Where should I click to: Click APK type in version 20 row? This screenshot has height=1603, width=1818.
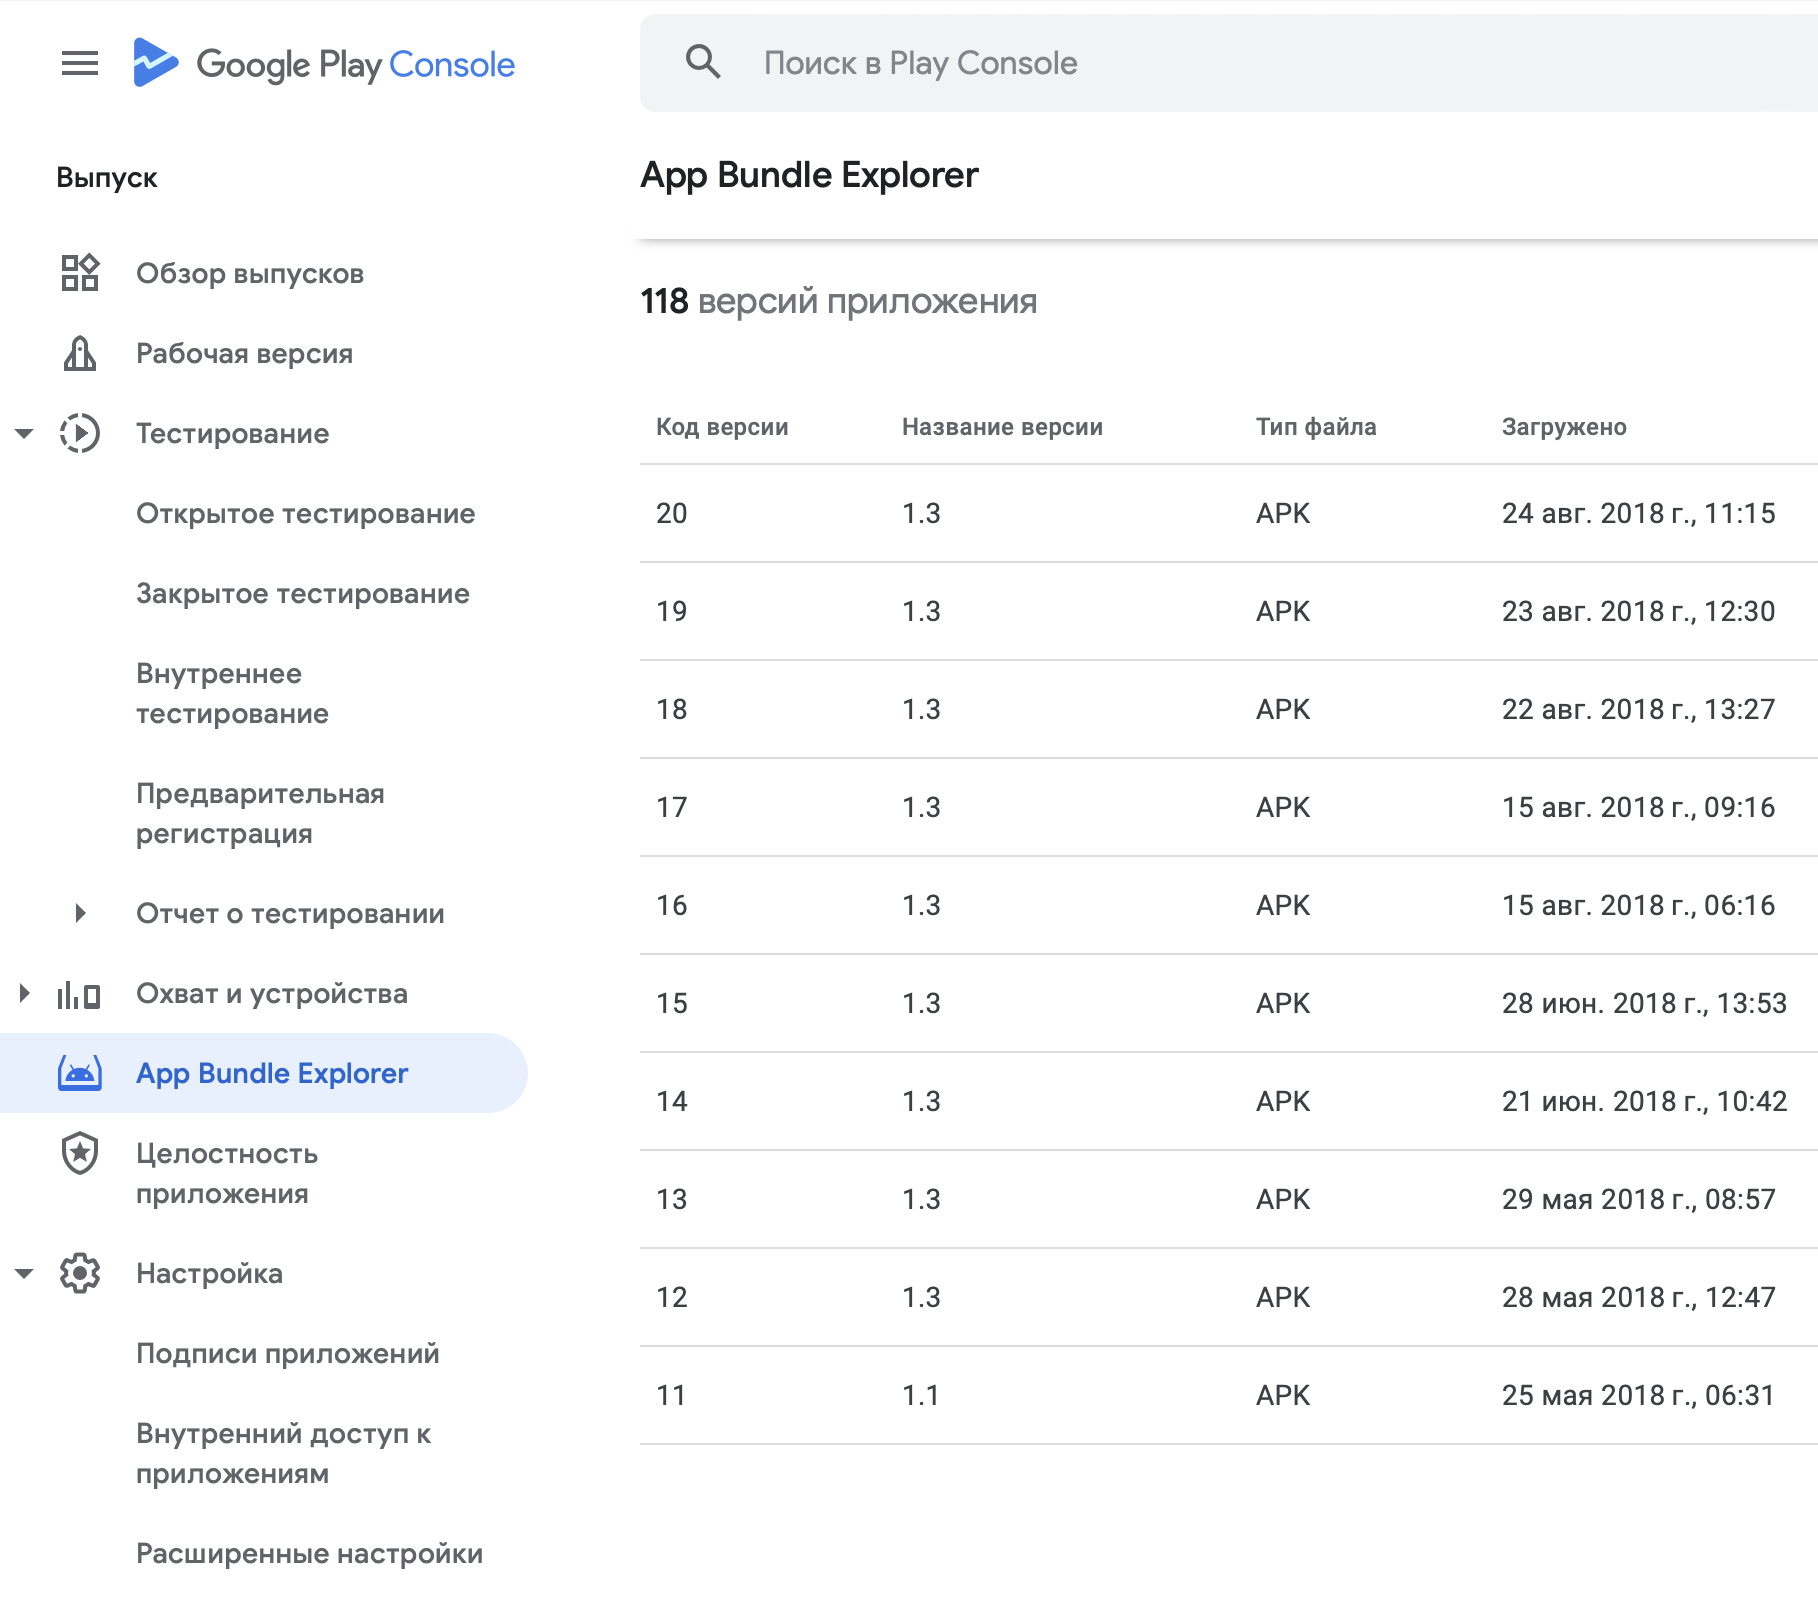pyautogui.click(x=1283, y=513)
